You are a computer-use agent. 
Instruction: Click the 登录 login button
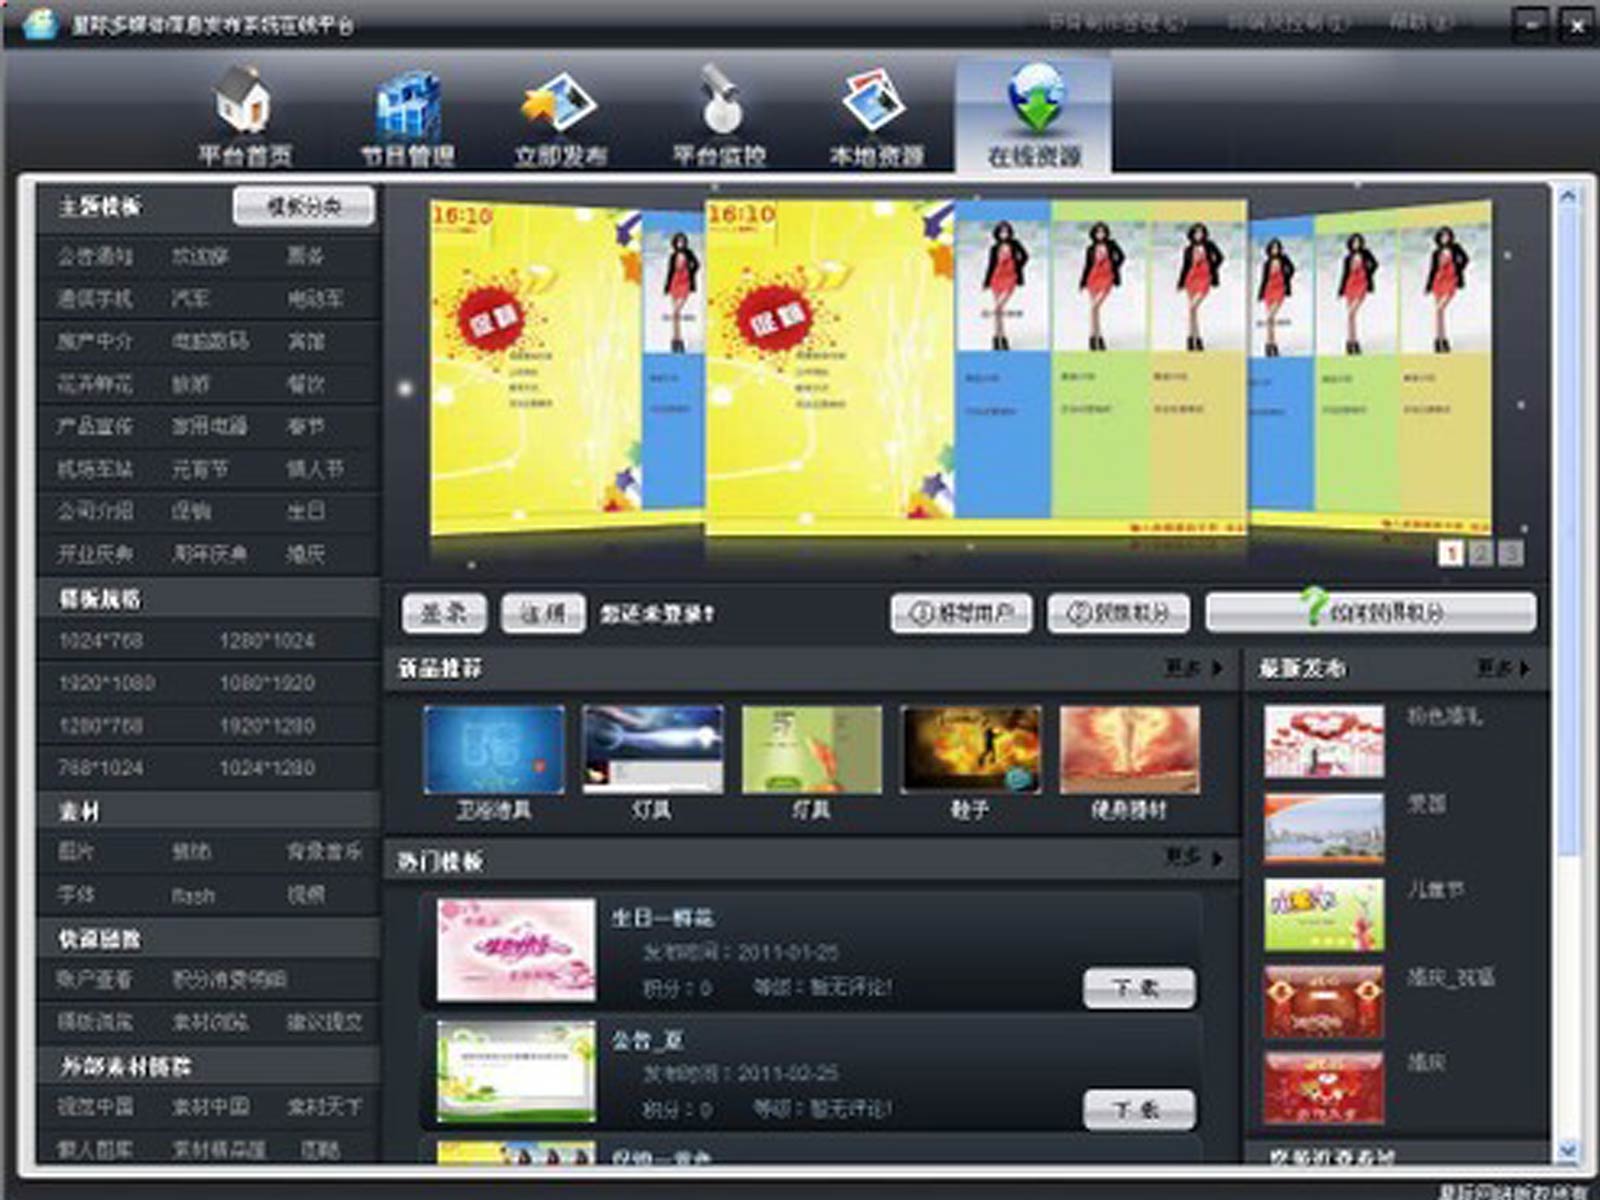(x=443, y=613)
